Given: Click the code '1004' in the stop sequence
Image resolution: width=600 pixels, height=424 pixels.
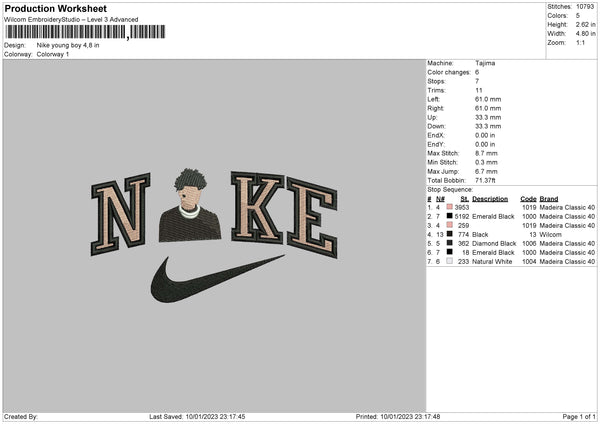Looking at the screenshot, I should (529, 262).
